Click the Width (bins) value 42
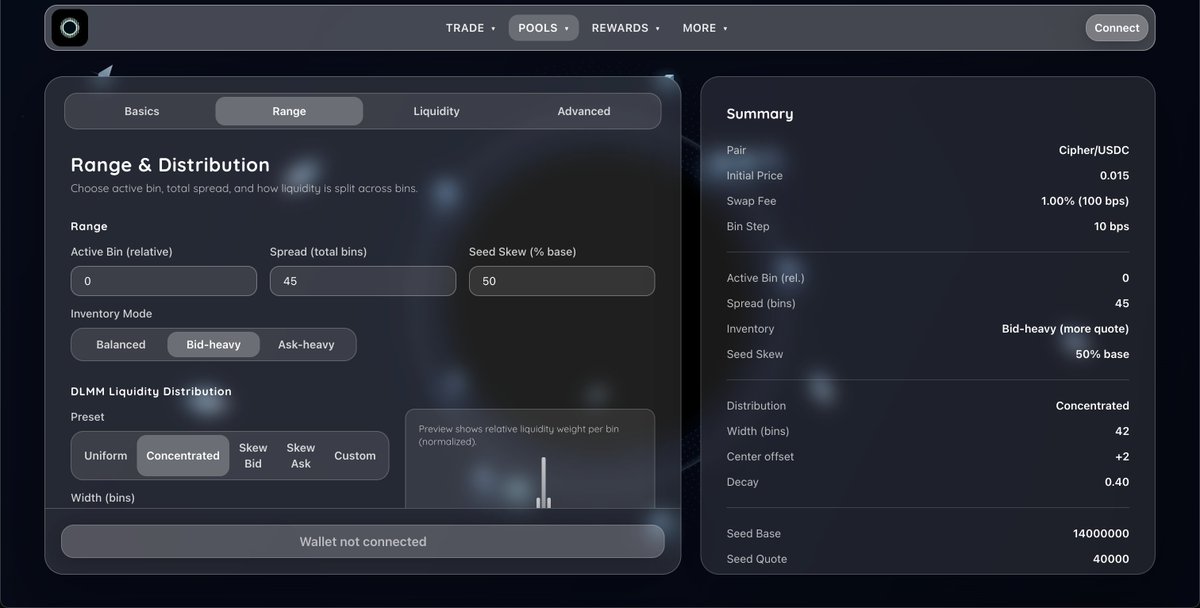1200x608 pixels. pyautogui.click(x=1122, y=431)
